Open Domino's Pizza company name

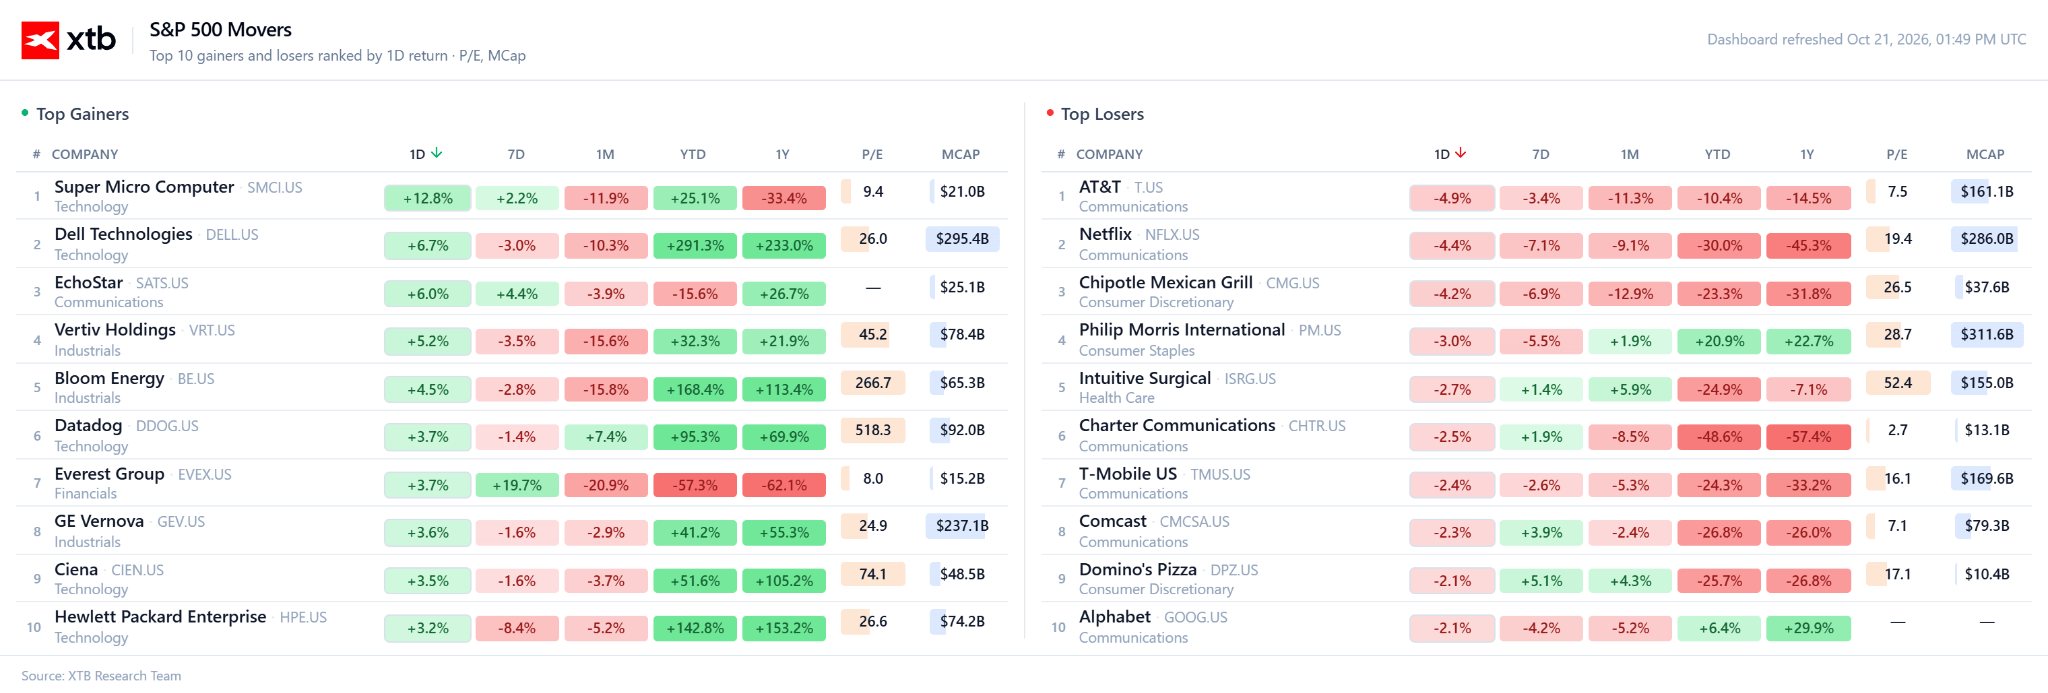coord(1138,569)
